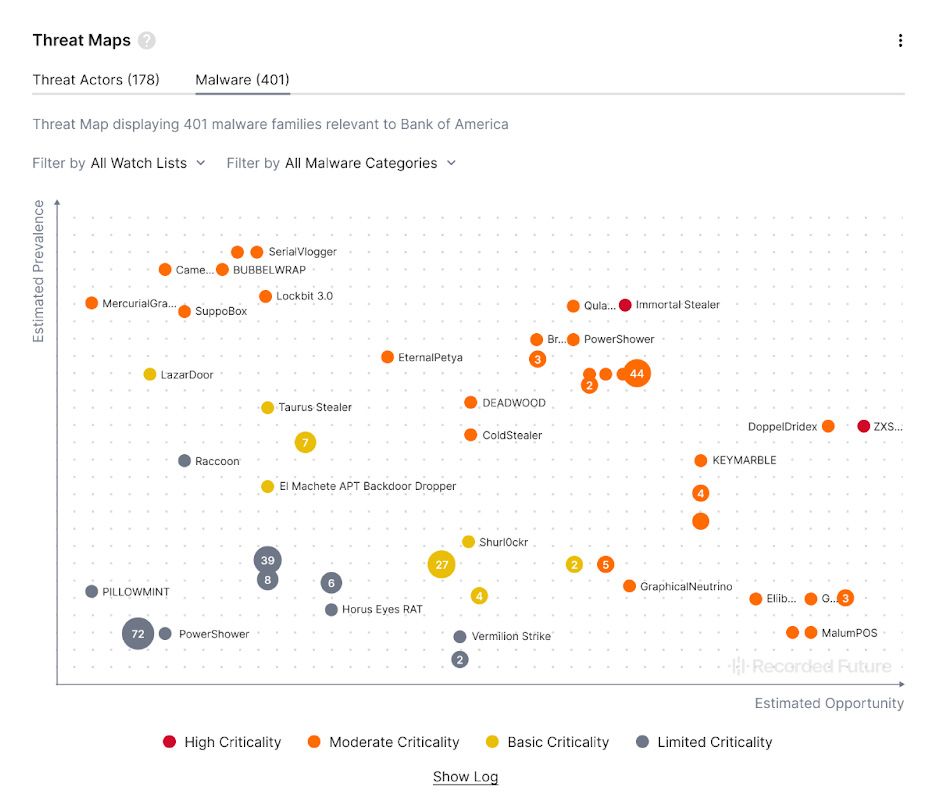Select the yellow cluster labeled 27
The image size is (928, 812).
coord(442,565)
